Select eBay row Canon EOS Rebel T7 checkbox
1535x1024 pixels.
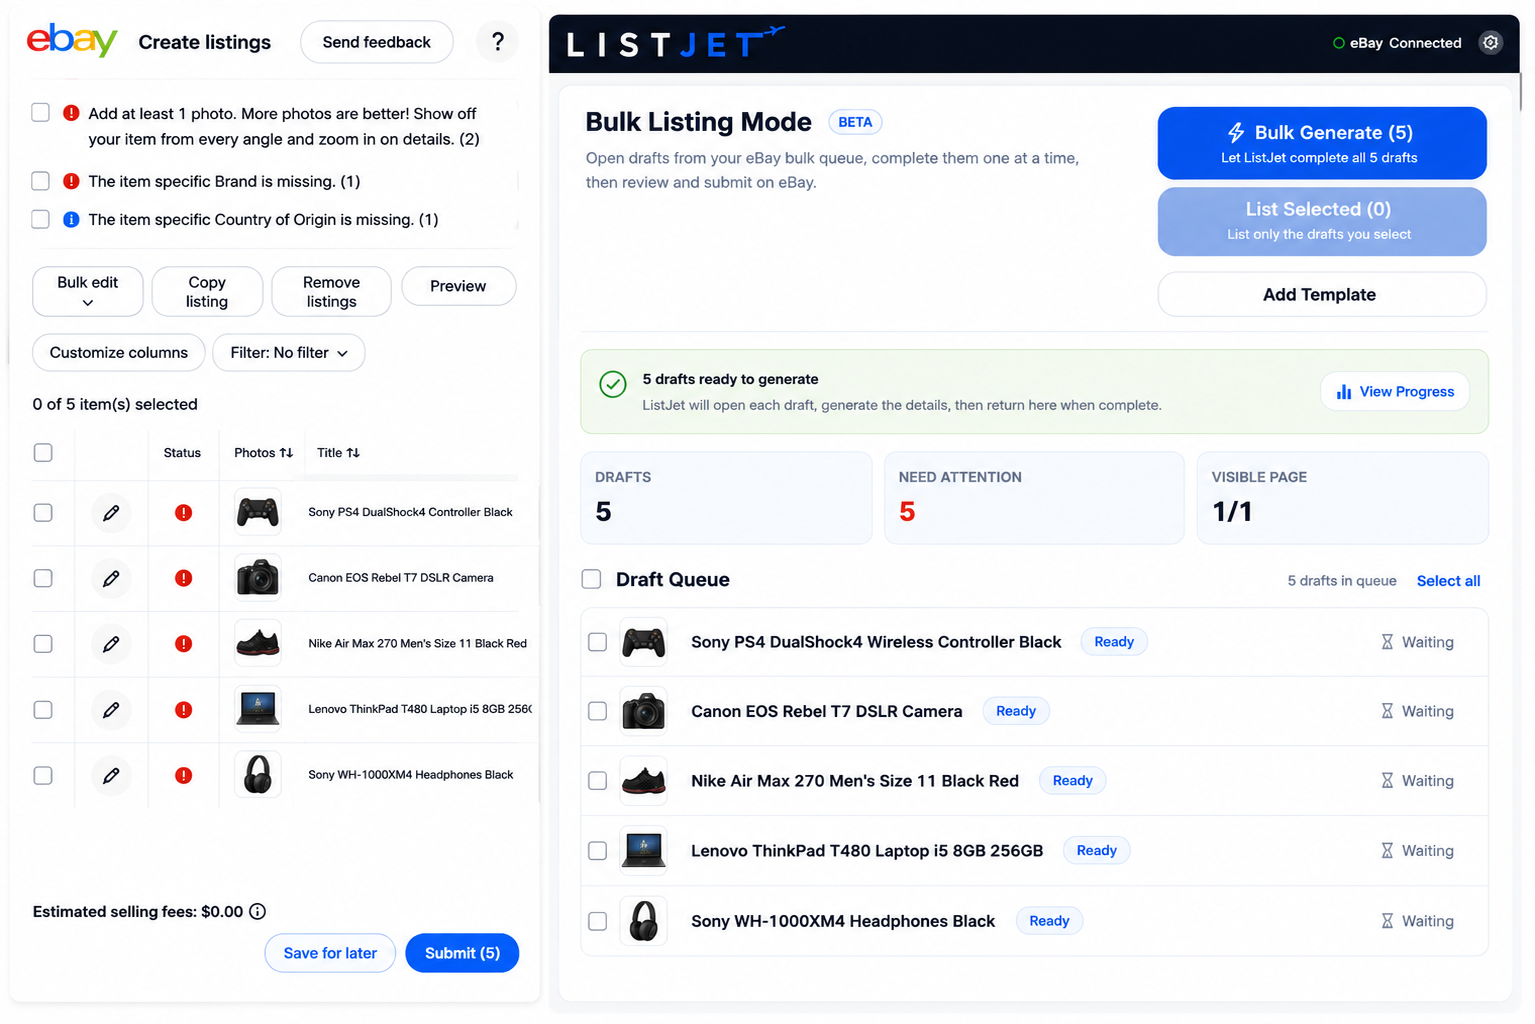click(43, 578)
